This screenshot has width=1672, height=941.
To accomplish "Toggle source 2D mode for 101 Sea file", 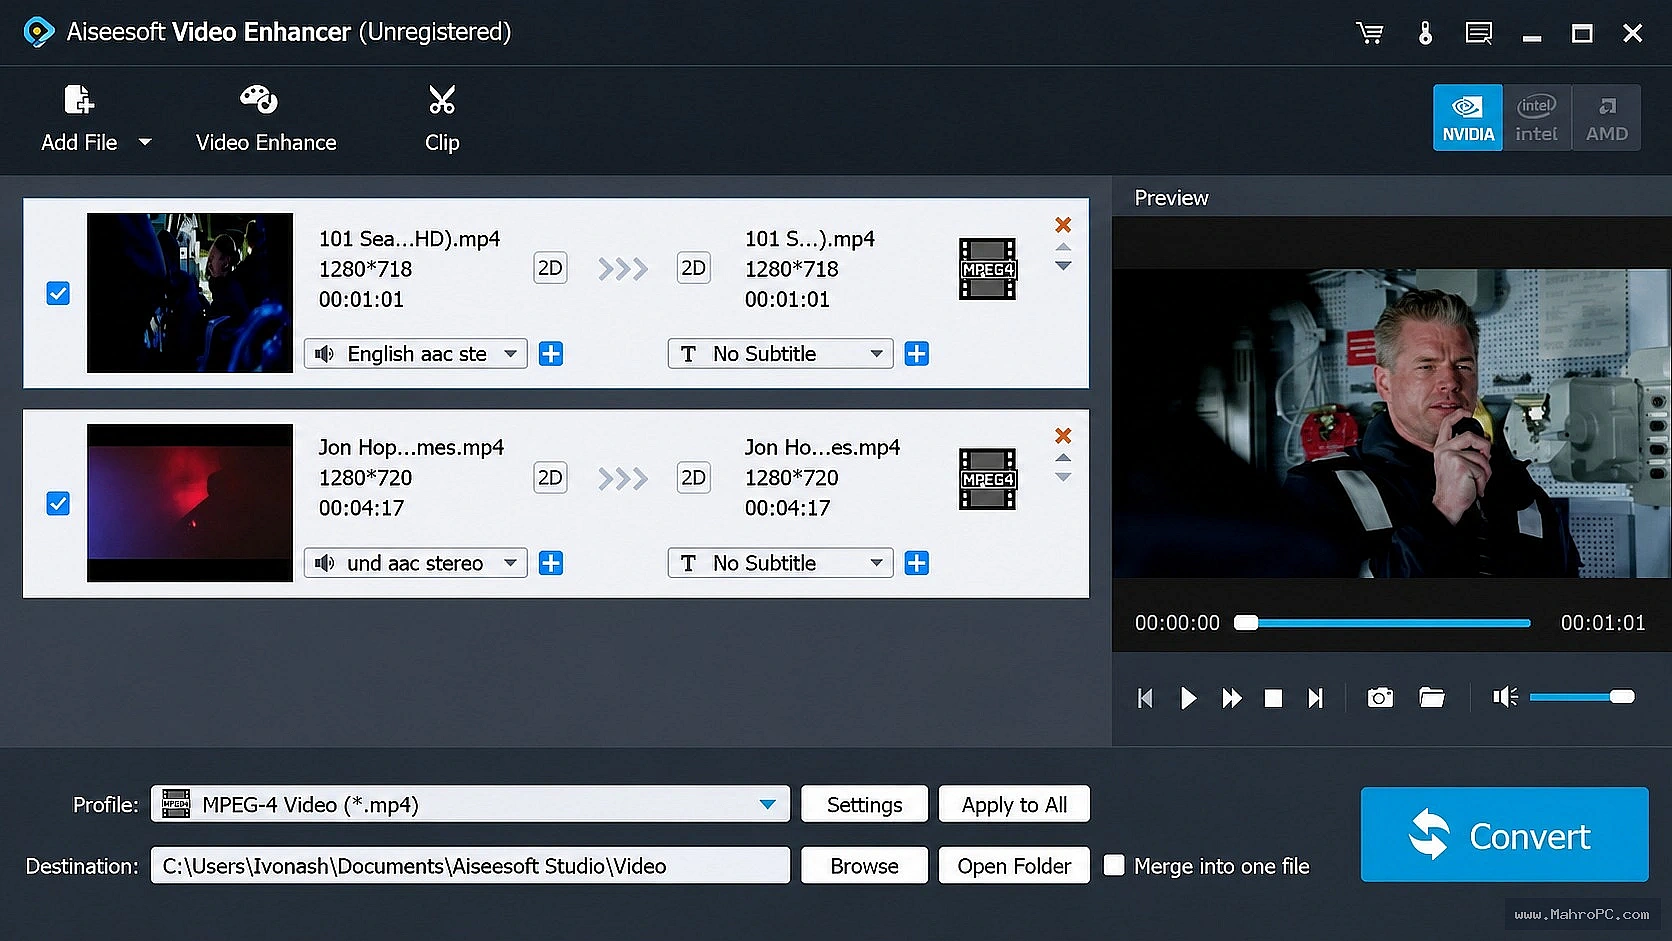I will [550, 268].
